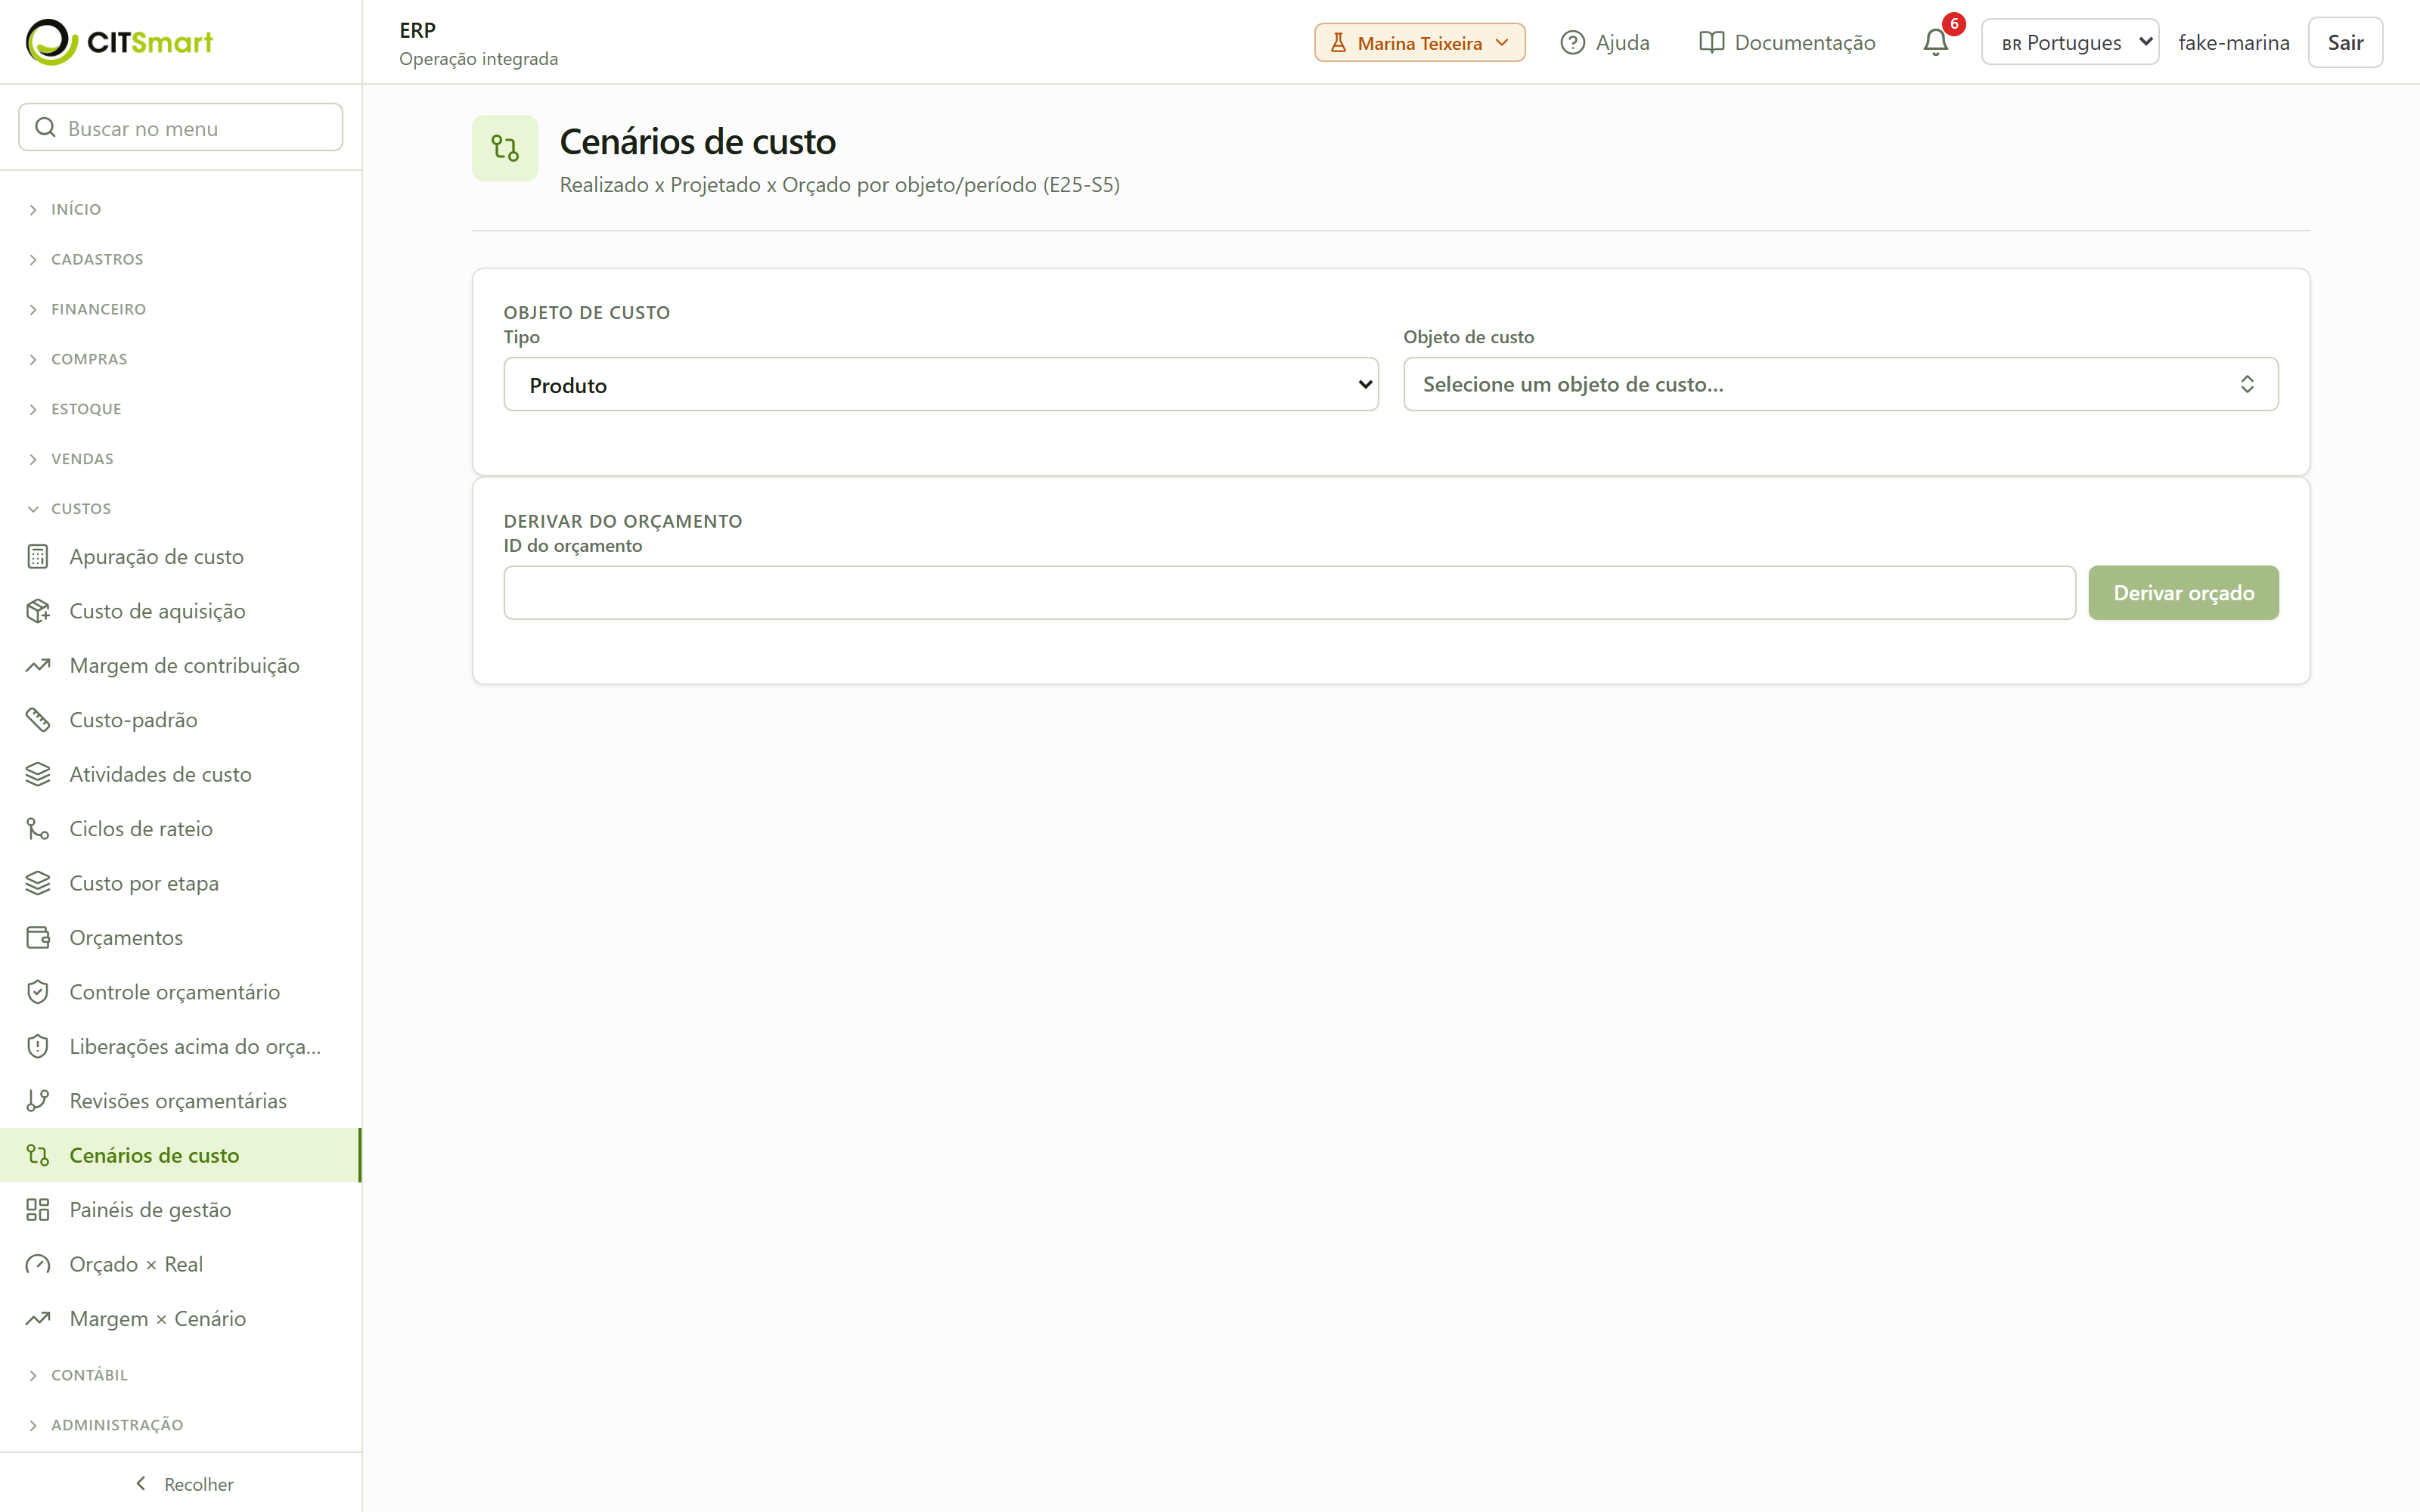Expand the INÍCIO menu section
Viewport: 2420px width, 1512px height.
(x=181, y=209)
